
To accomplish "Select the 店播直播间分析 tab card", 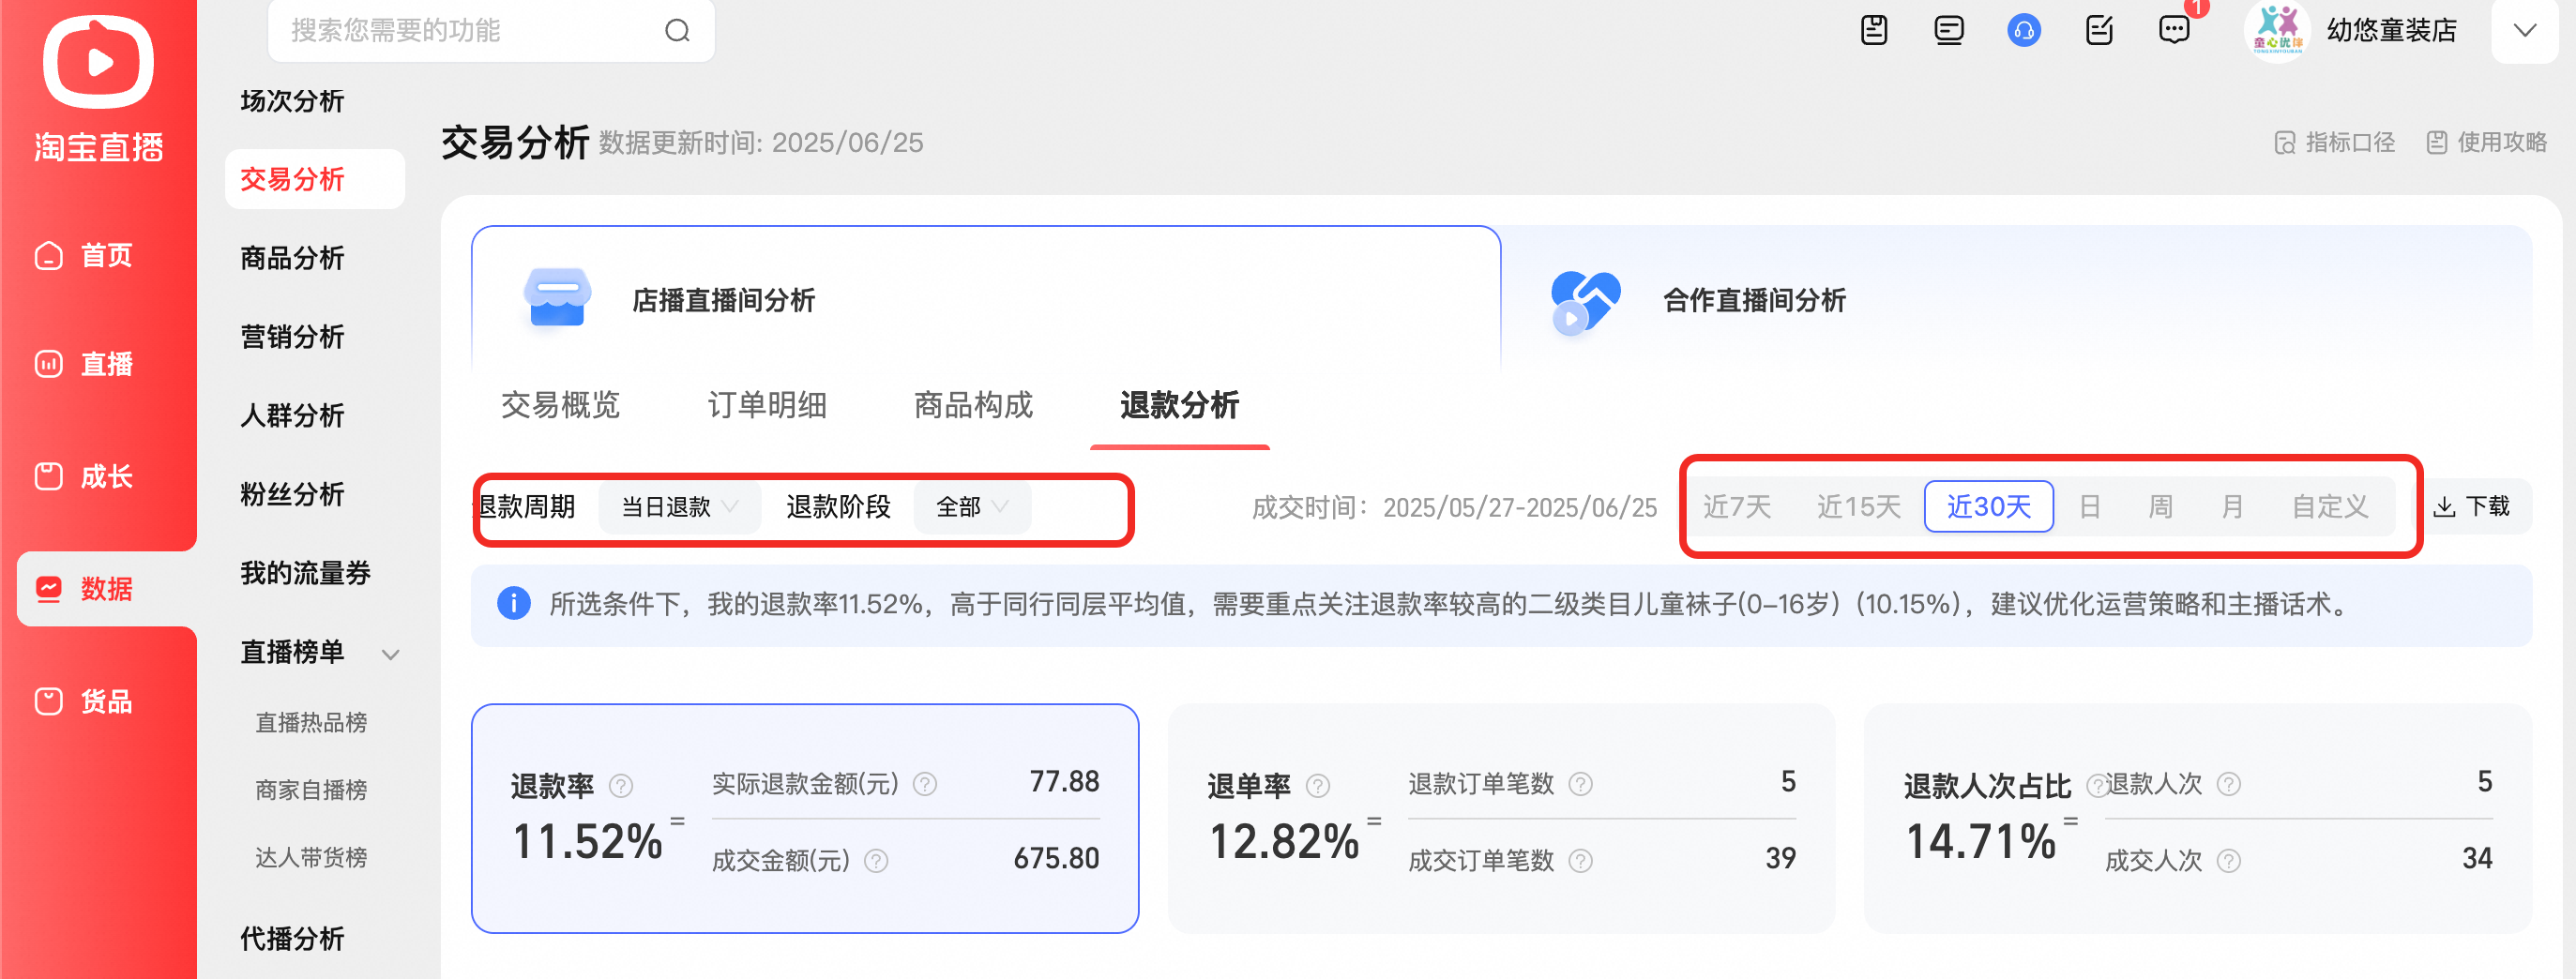I will click(986, 299).
